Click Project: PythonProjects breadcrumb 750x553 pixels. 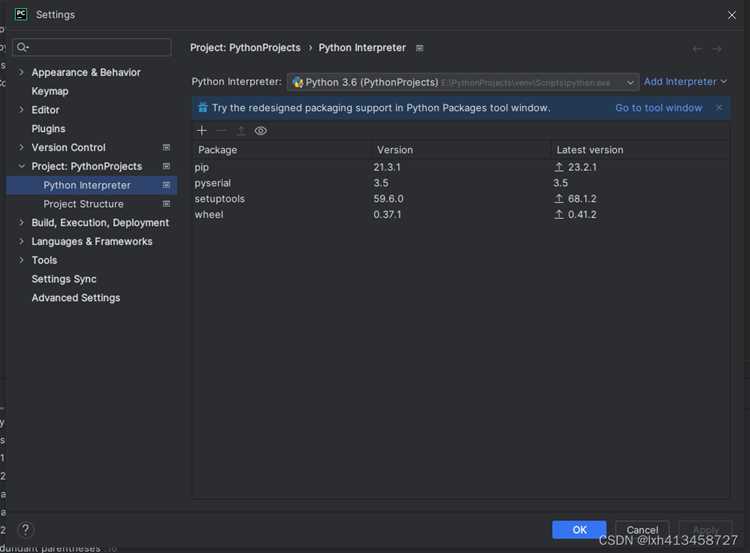coord(245,48)
